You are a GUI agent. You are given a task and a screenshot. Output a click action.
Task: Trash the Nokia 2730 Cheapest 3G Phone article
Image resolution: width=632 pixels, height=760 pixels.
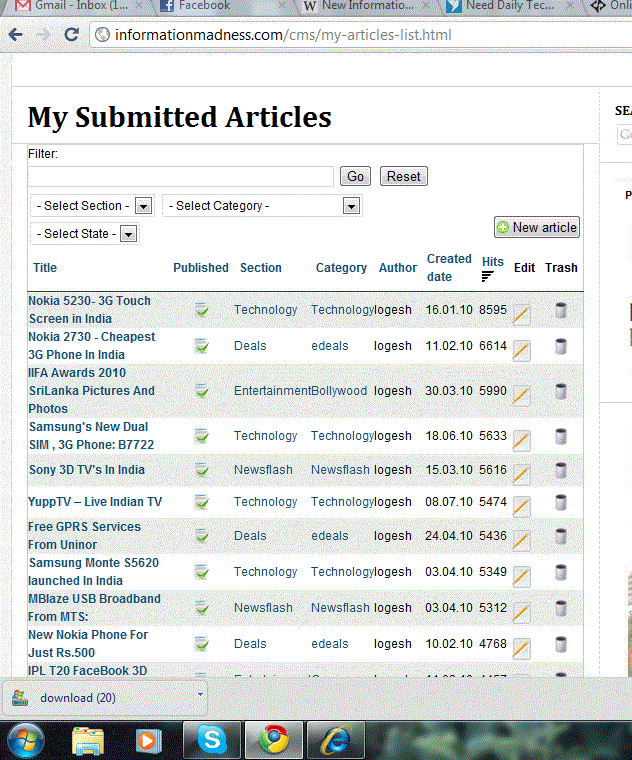coord(561,346)
